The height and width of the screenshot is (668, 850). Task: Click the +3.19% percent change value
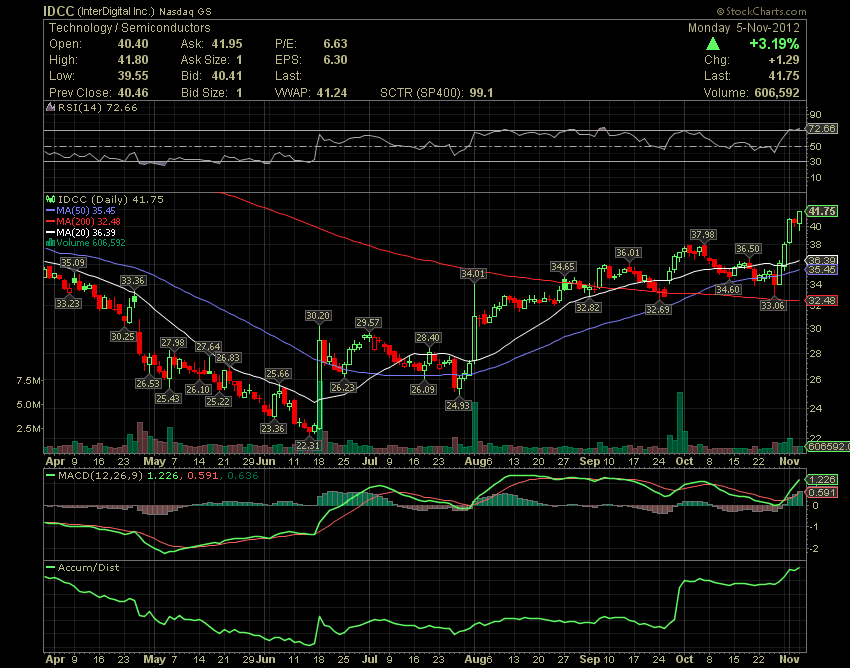pos(774,44)
